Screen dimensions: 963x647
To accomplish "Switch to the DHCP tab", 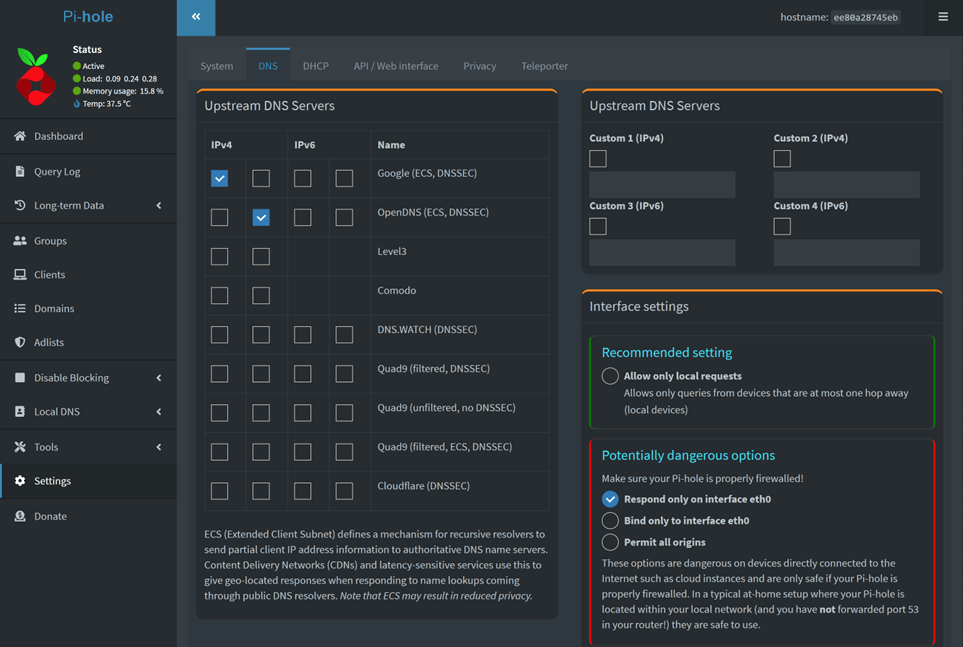I will [315, 66].
